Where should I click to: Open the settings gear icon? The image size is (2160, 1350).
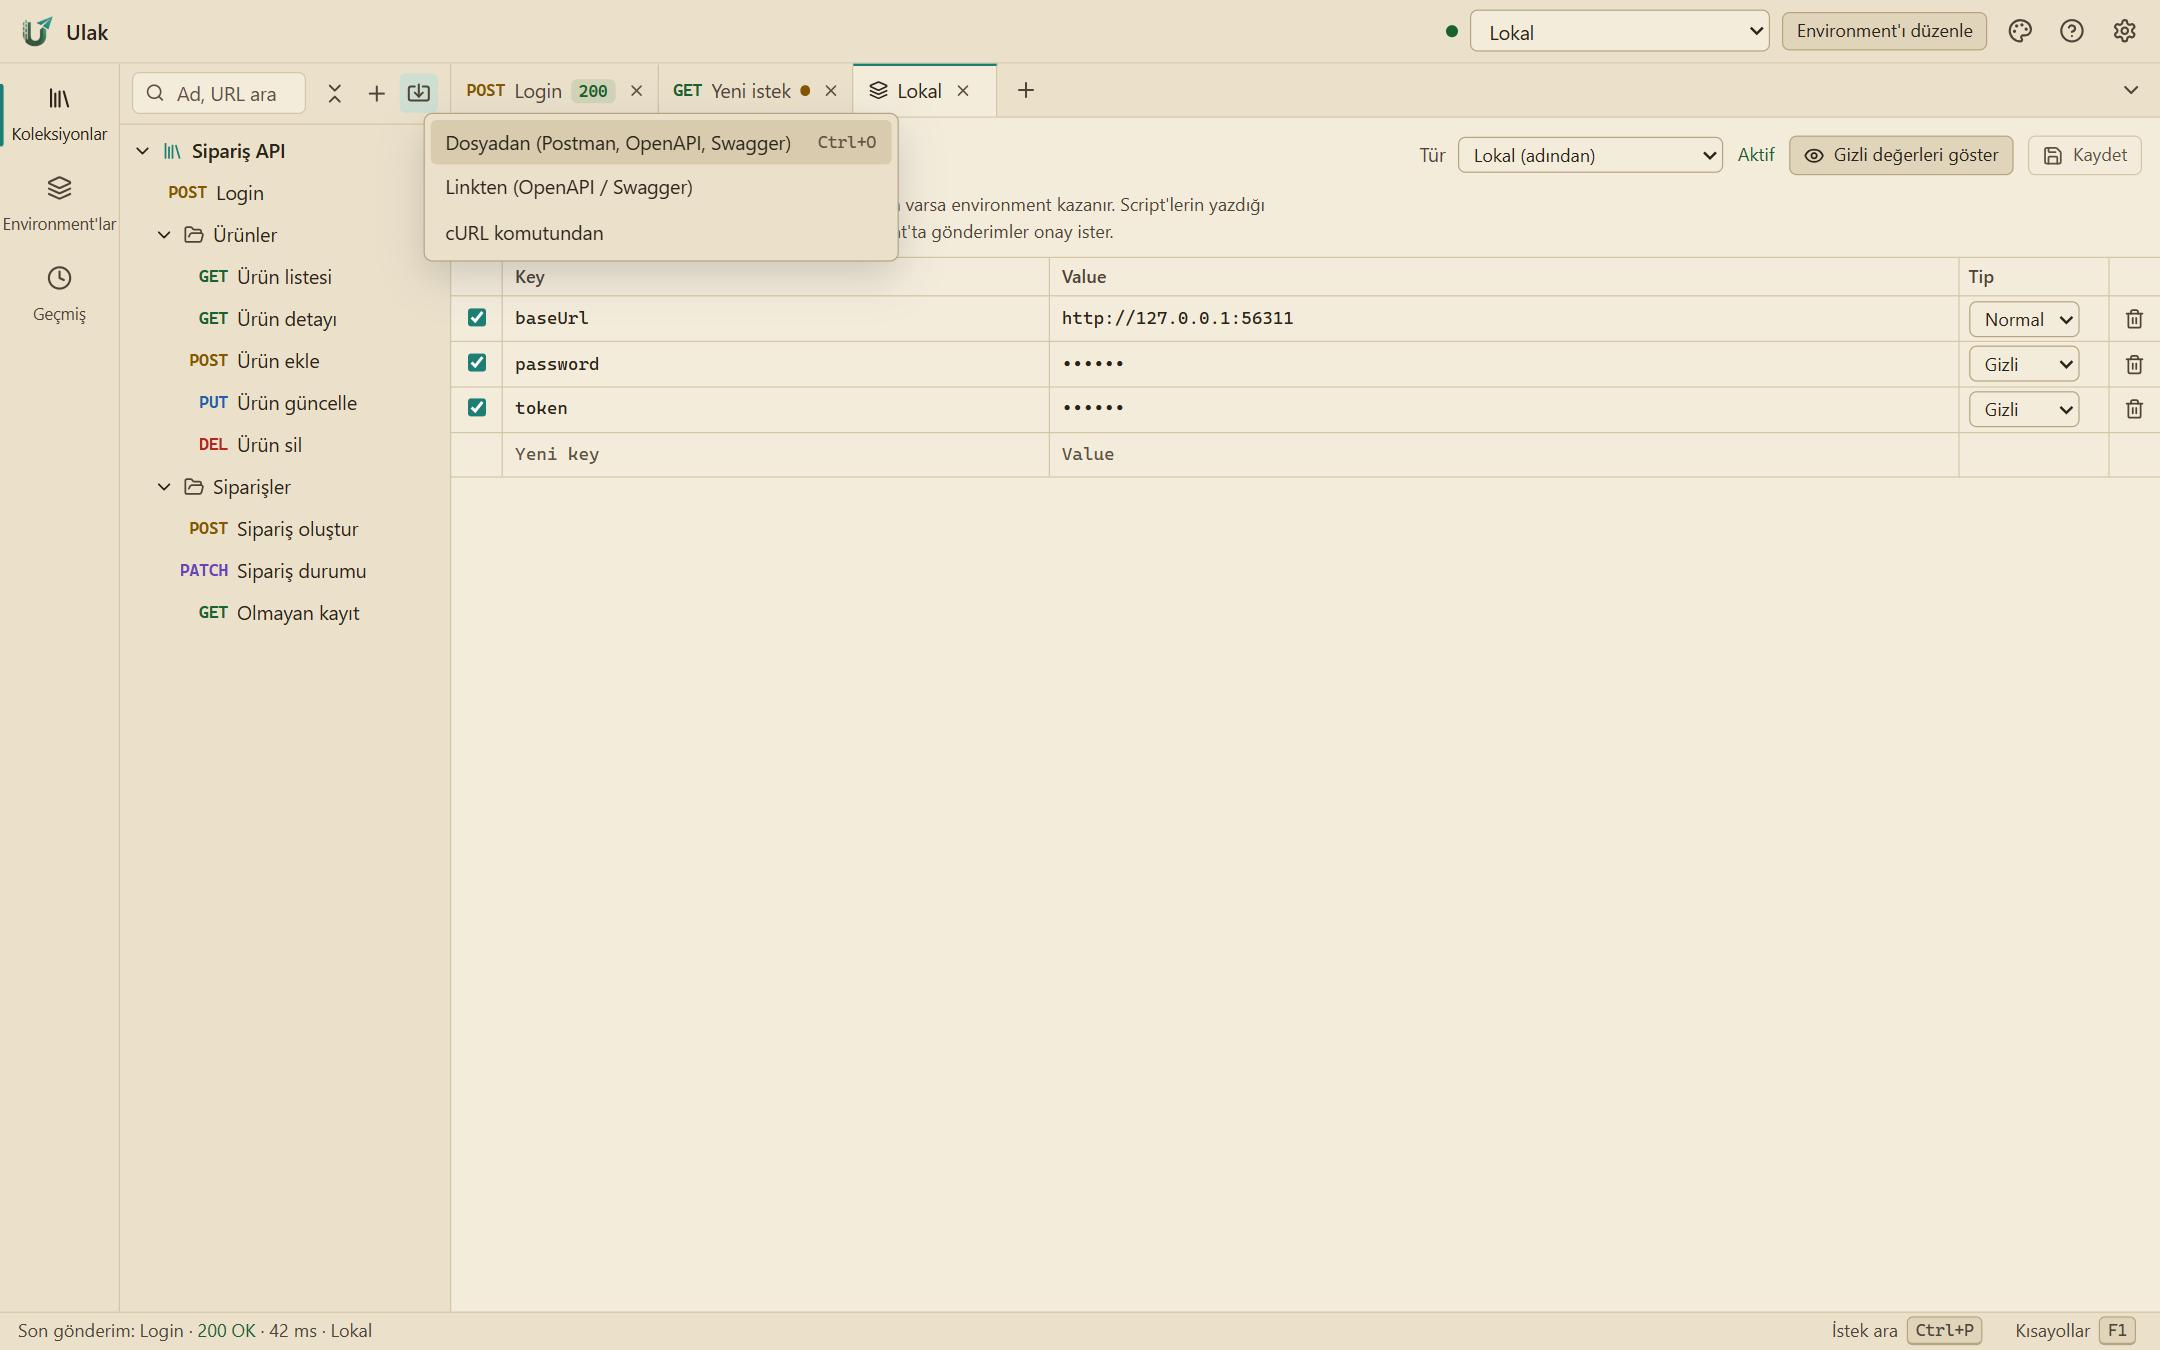coord(2124,31)
